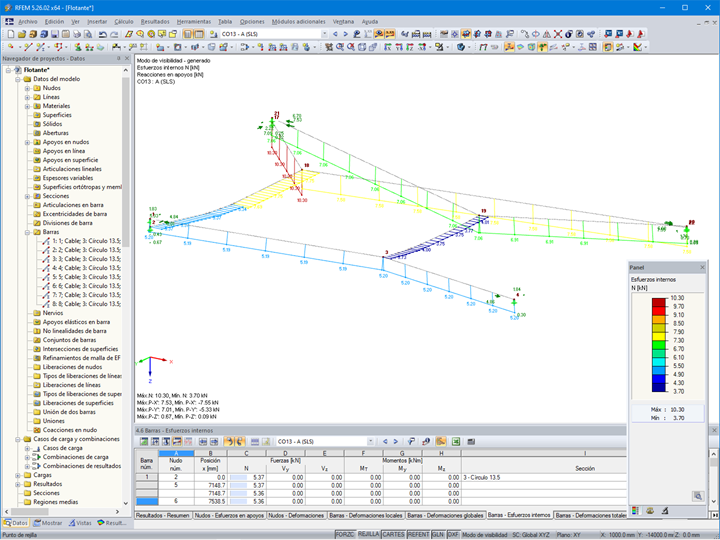Click the display factors tab icon in Panel
Image resolution: width=720 pixels, height=540 pixels.
(650, 511)
